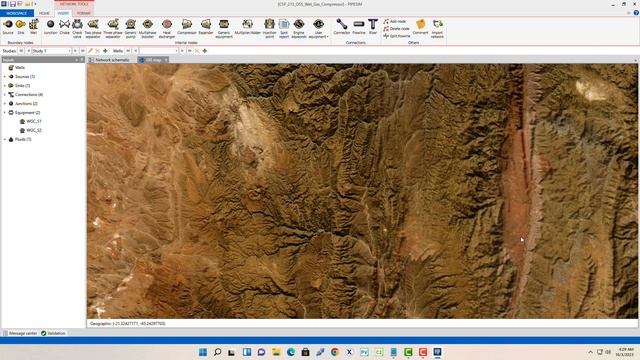This screenshot has width=640, height=360.
Task: Add a new well with green plus
Action: (205, 51)
